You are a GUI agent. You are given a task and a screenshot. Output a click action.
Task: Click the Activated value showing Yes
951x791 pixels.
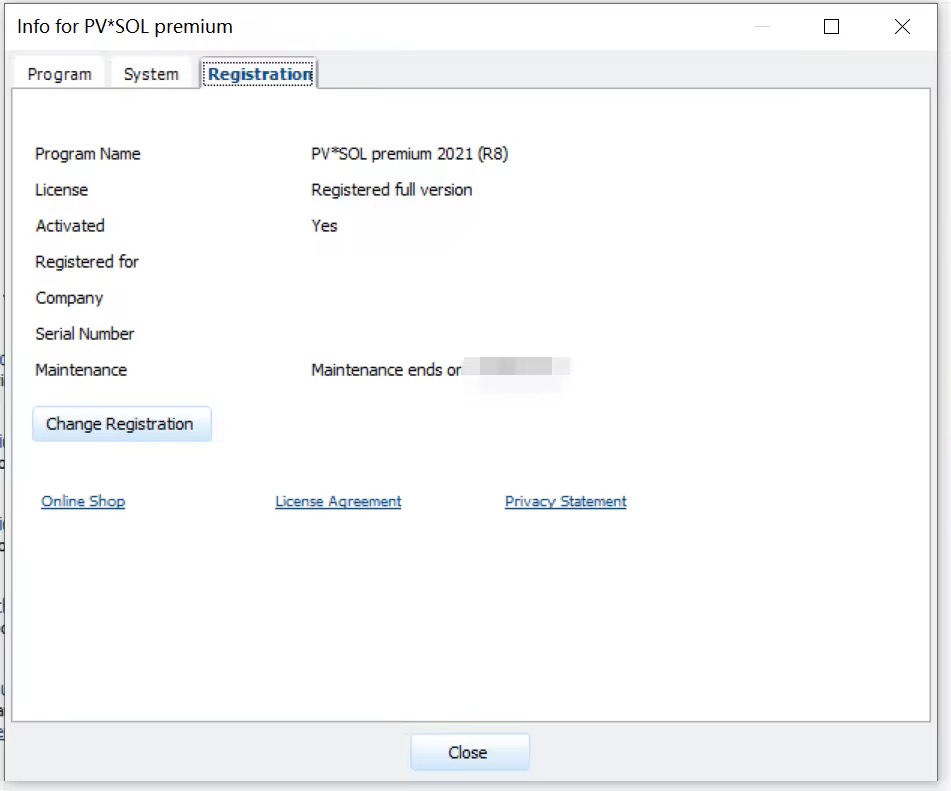(323, 226)
